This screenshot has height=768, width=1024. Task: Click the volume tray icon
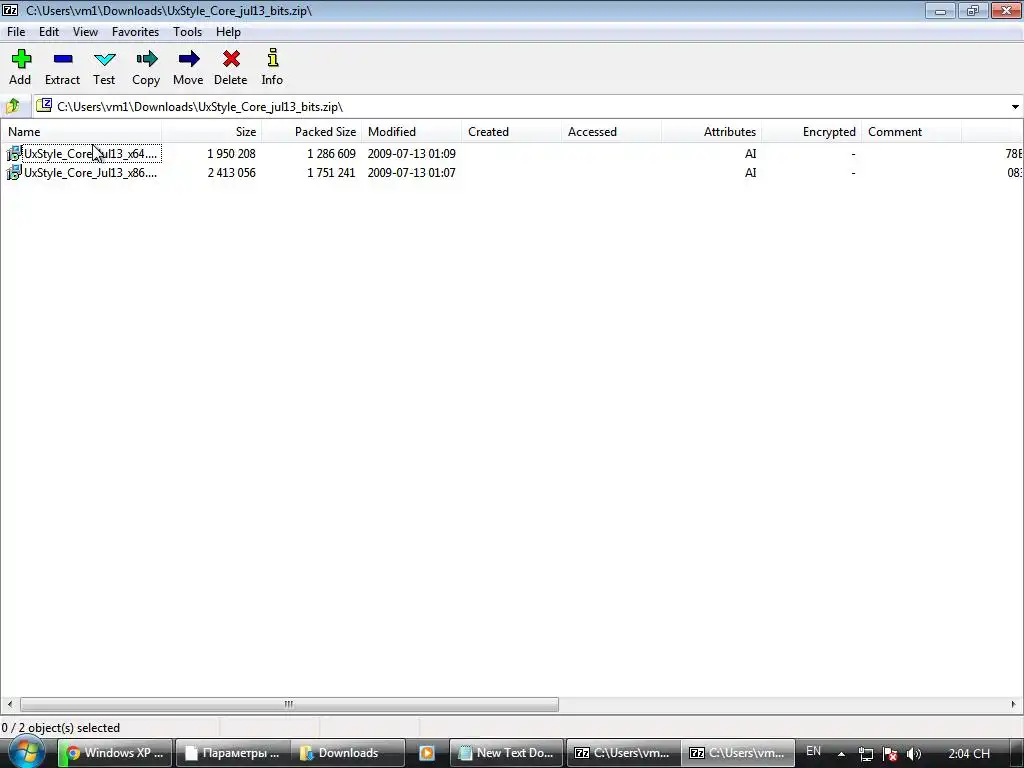914,754
